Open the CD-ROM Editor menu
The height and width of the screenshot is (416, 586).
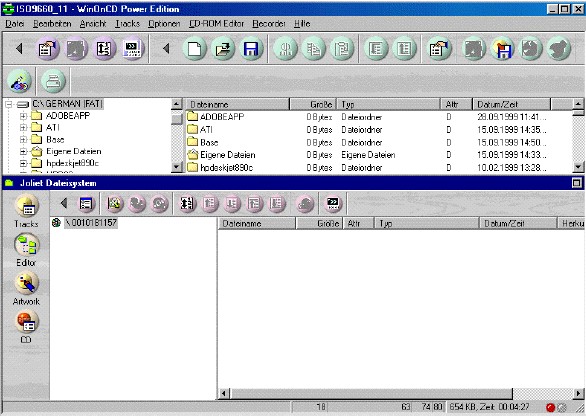click(216, 24)
